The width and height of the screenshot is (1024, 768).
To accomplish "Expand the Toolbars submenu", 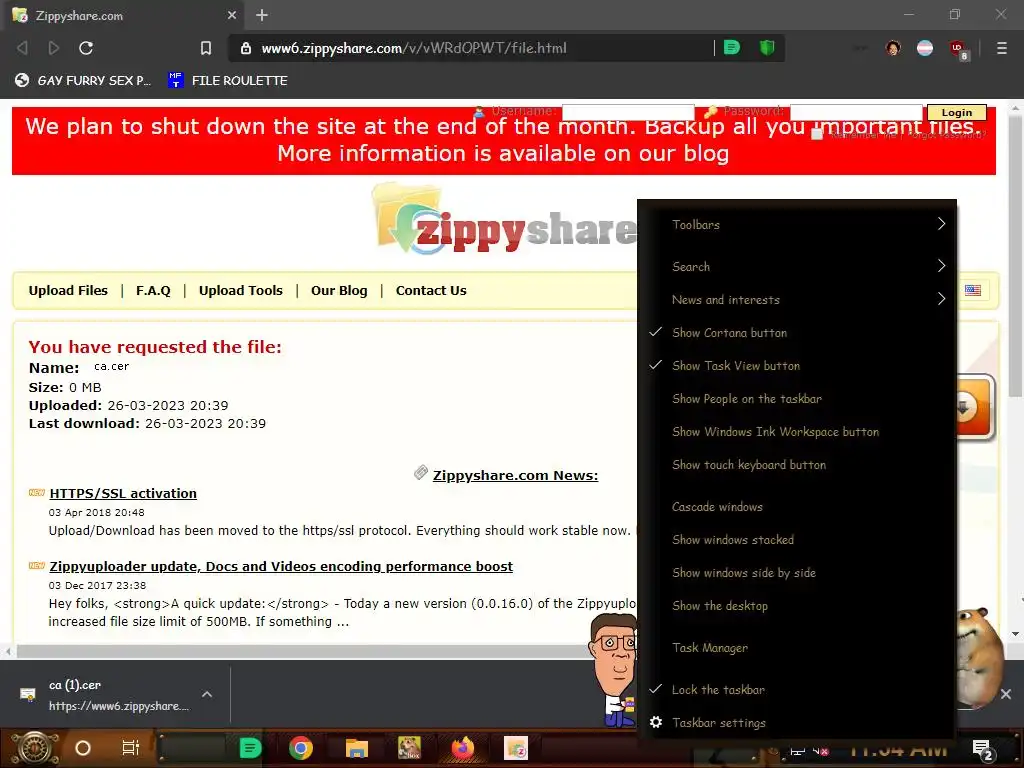I will [797, 225].
